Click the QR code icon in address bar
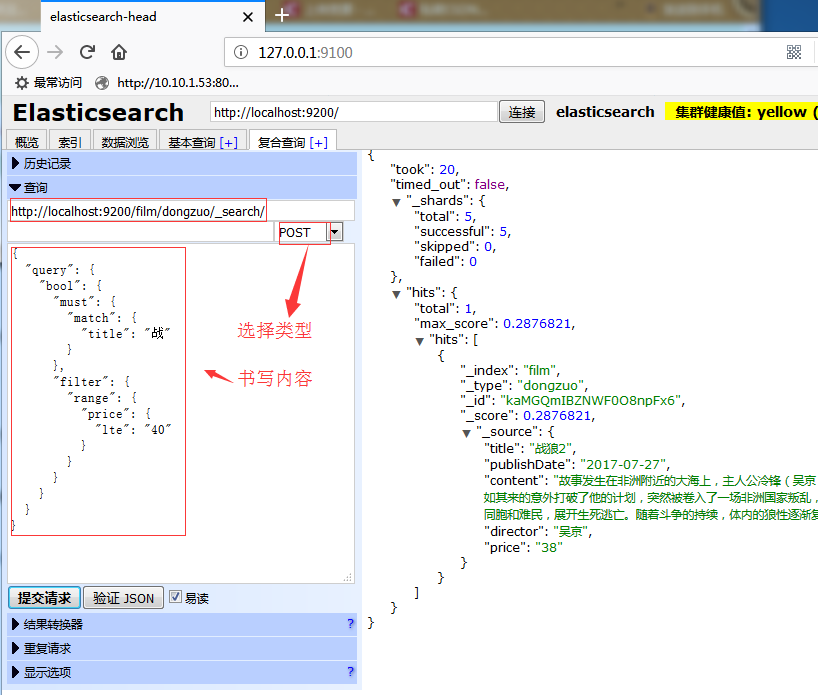The width and height of the screenshot is (818, 695). point(793,52)
